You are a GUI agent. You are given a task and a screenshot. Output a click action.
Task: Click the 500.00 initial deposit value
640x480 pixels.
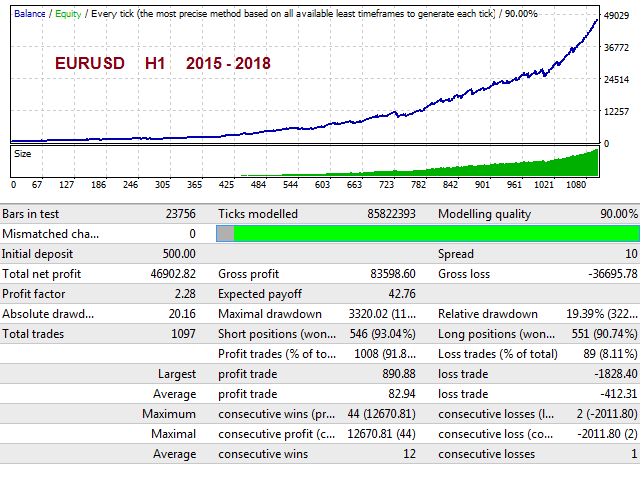[x=179, y=254]
